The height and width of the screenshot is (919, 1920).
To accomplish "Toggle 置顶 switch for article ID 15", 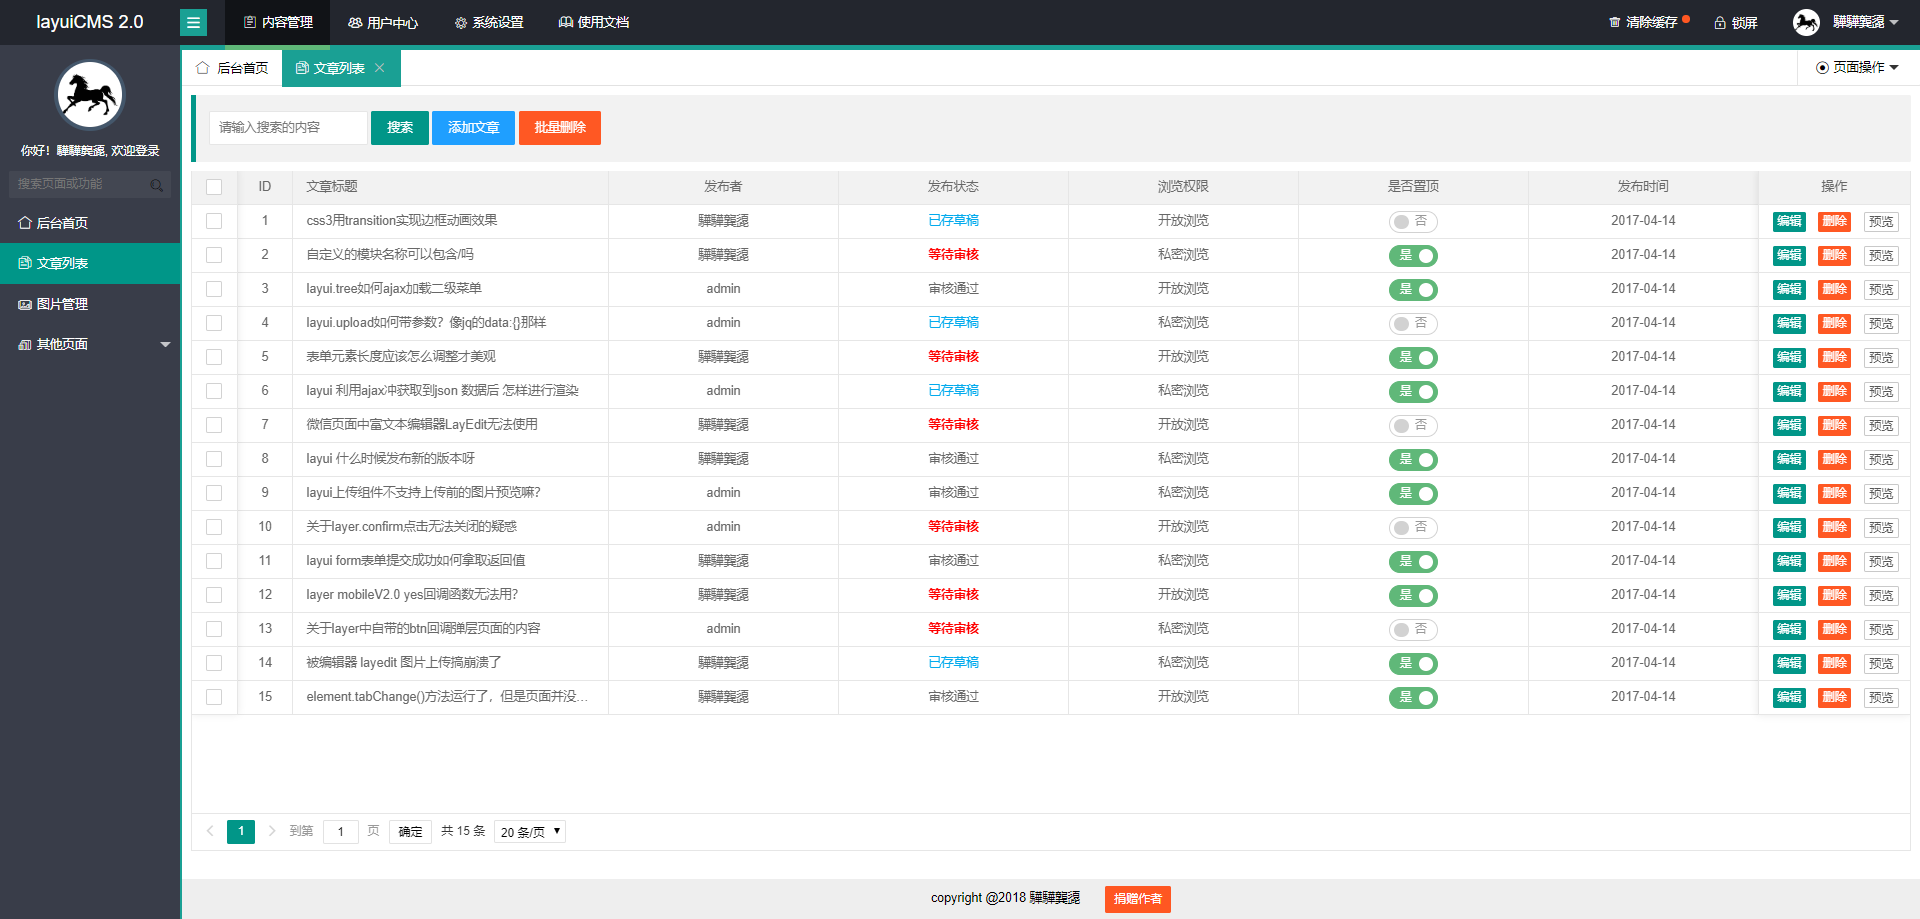I will [x=1413, y=698].
